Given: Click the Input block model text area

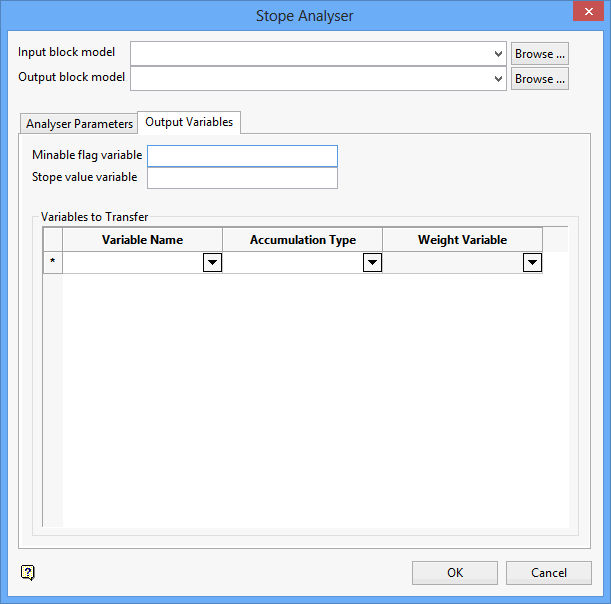Looking at the screenshot, I should (311, 54).
